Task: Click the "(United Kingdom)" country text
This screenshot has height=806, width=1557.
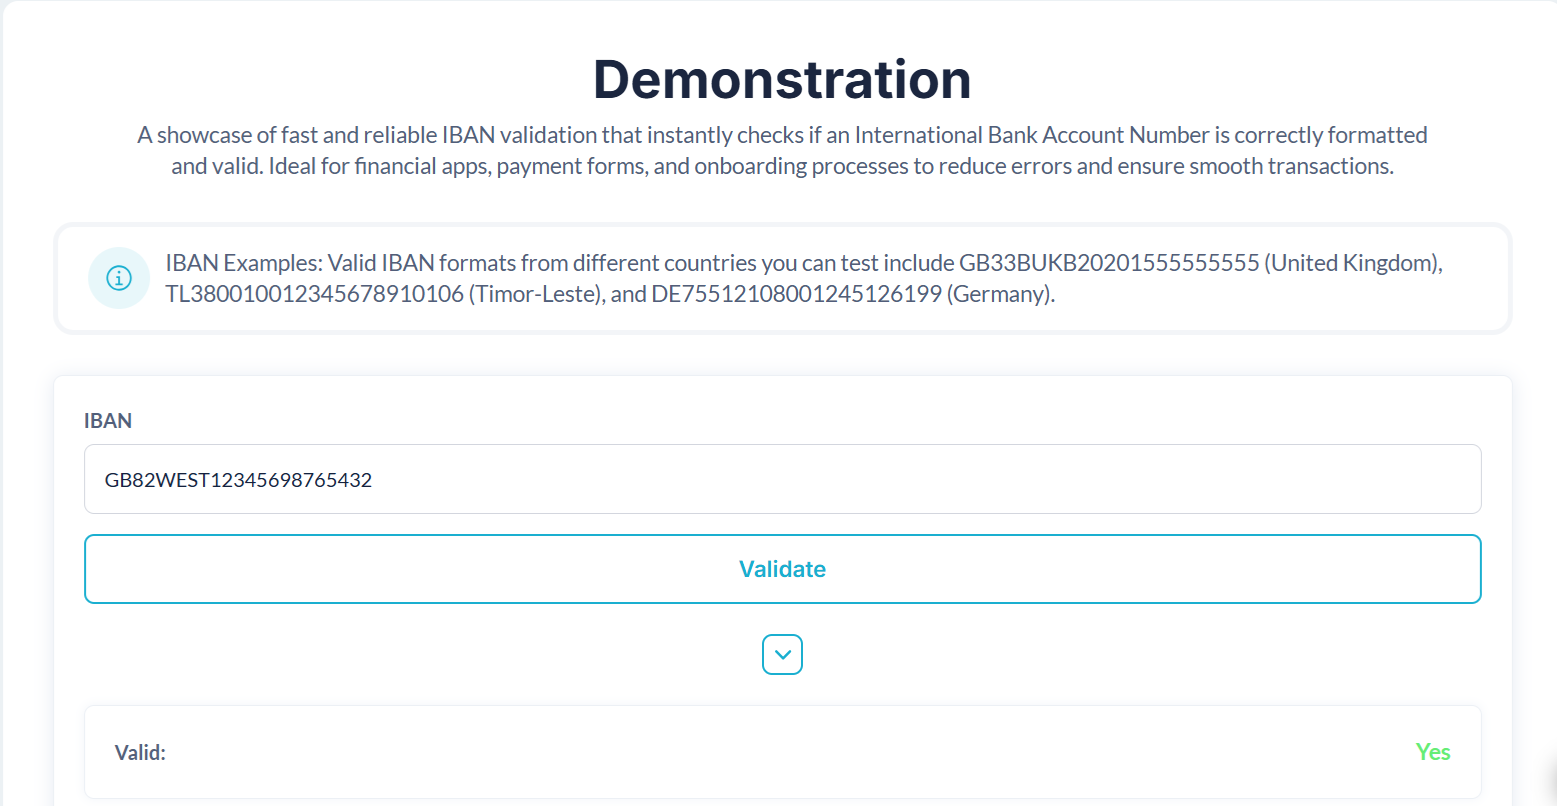Action: pyautogui.click(x=1353, y=263)
